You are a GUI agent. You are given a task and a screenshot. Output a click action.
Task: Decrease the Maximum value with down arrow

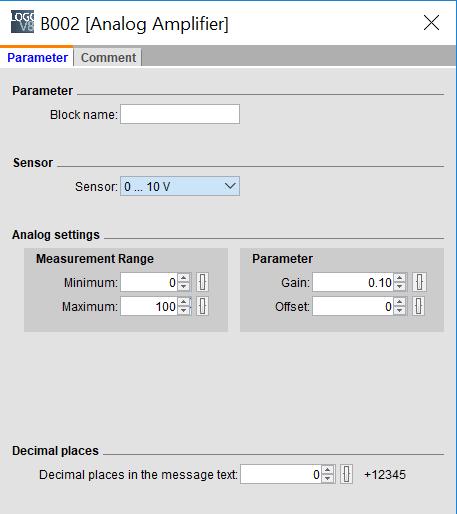pyautogui.click(x=184, y=311)
